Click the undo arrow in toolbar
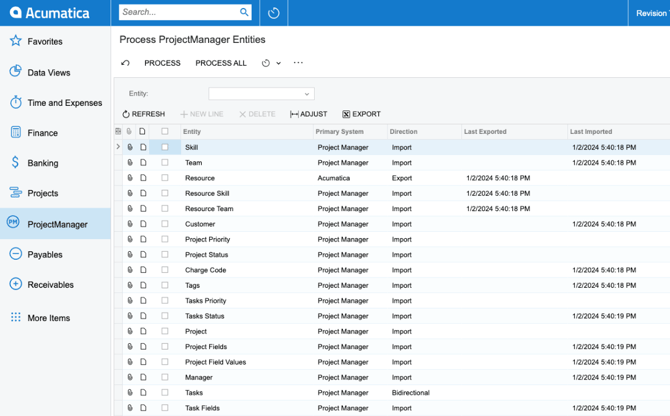 click(125, 63)
